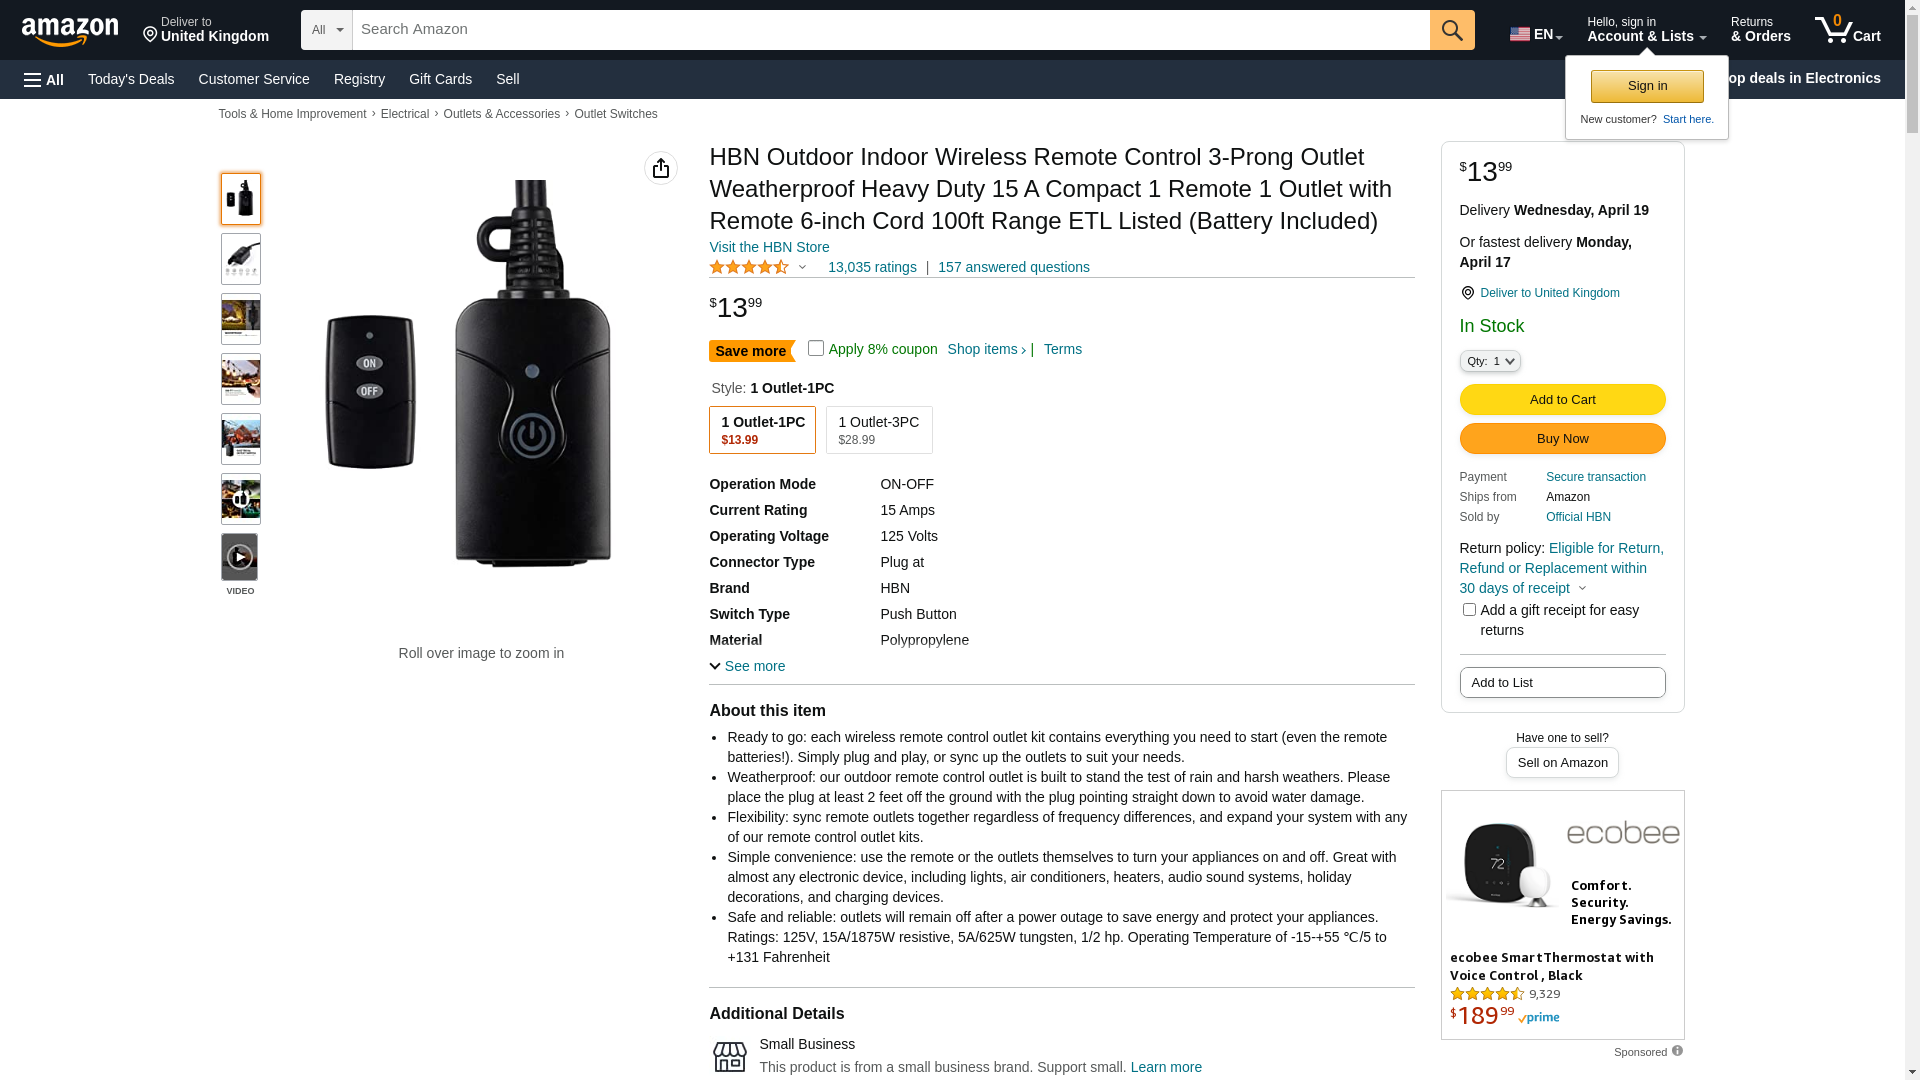Click the search magnifier button
The height and width of the screenshot is (1080, 1920).
coord(1452,30)
